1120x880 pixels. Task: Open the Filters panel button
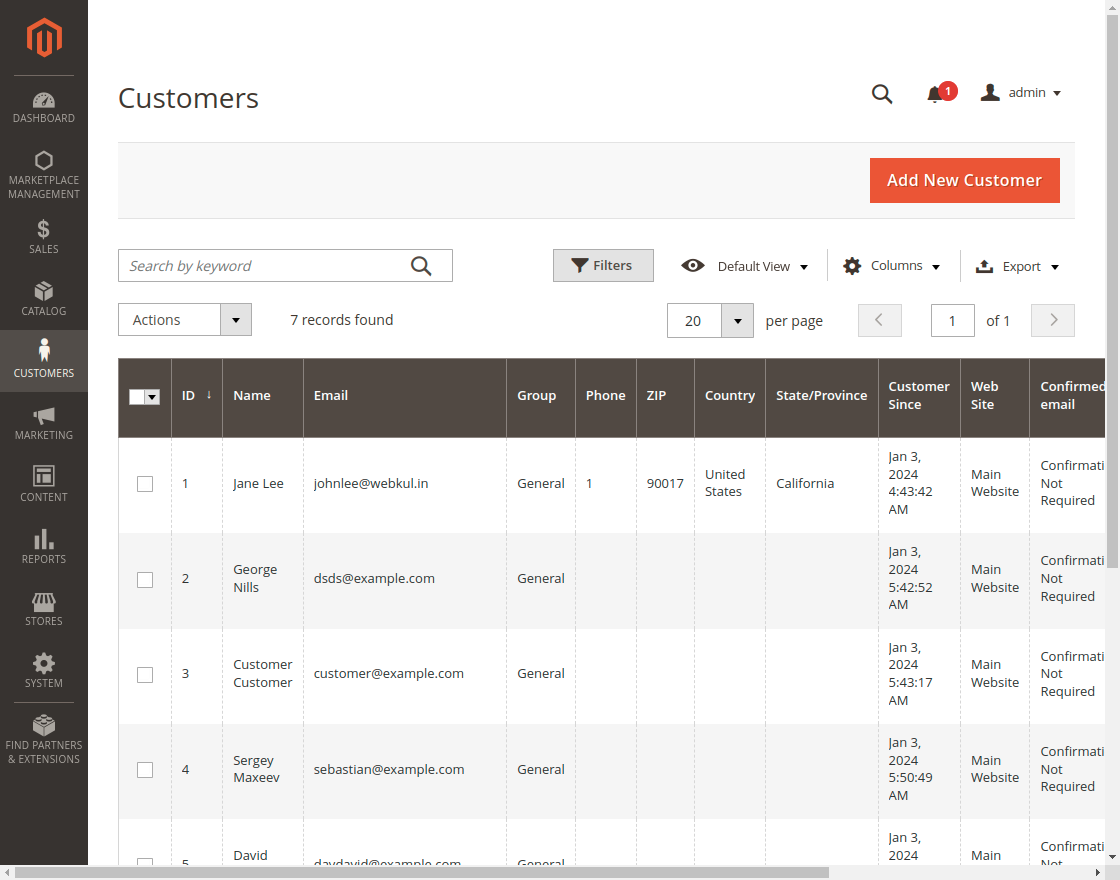tap(603, 266)
